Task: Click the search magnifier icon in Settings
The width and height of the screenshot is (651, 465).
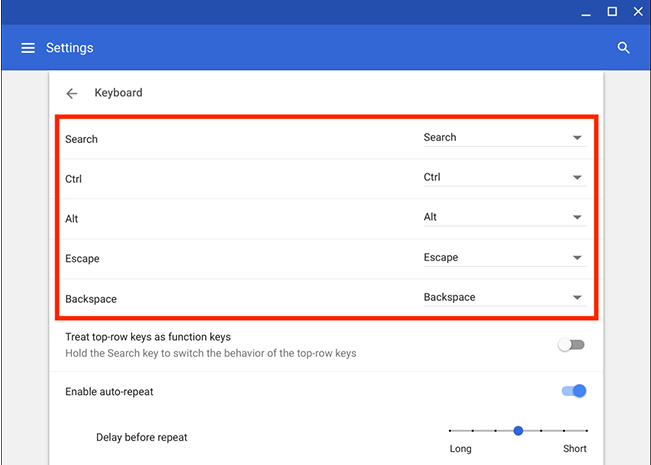Action: (623, 48)
